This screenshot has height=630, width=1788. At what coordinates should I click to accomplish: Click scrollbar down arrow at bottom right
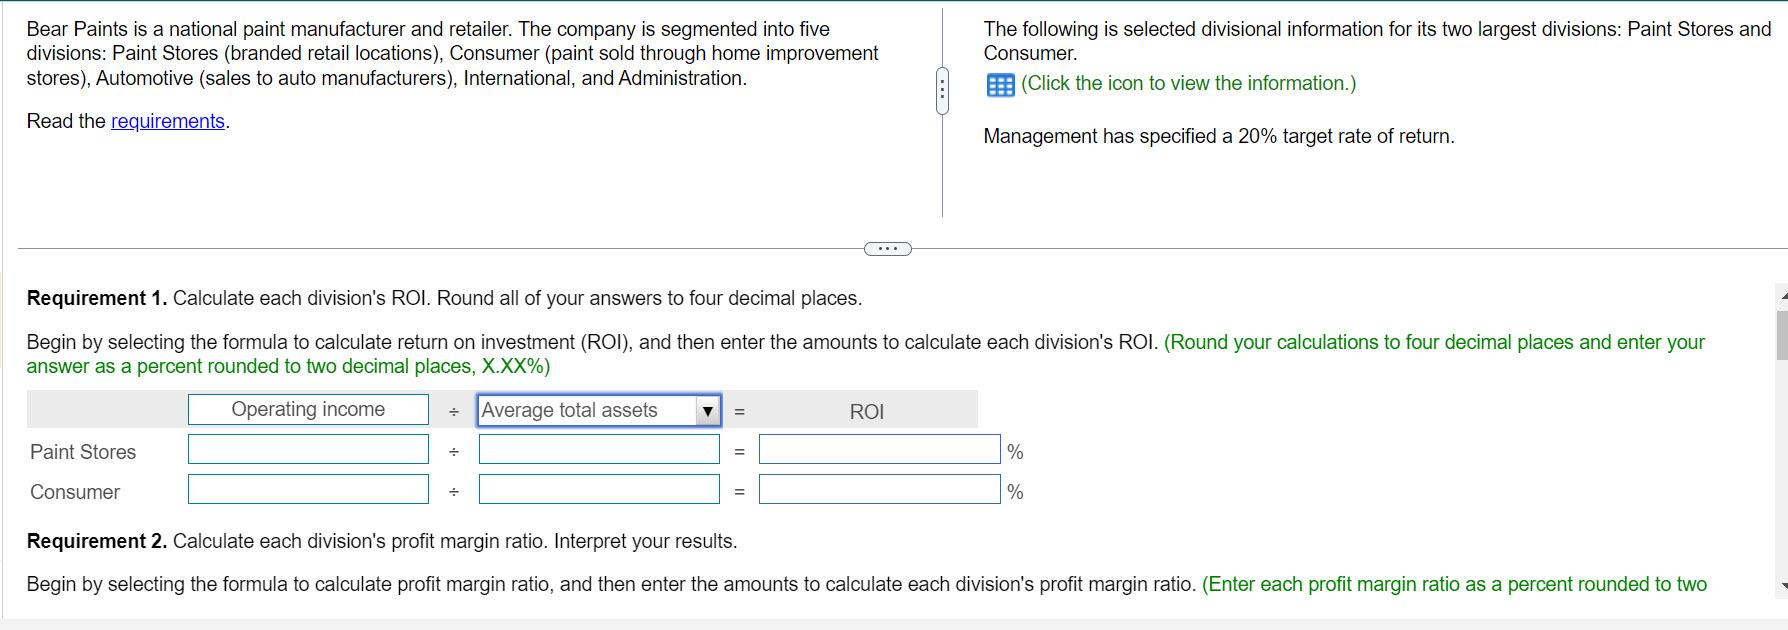tap(1782, 586)
